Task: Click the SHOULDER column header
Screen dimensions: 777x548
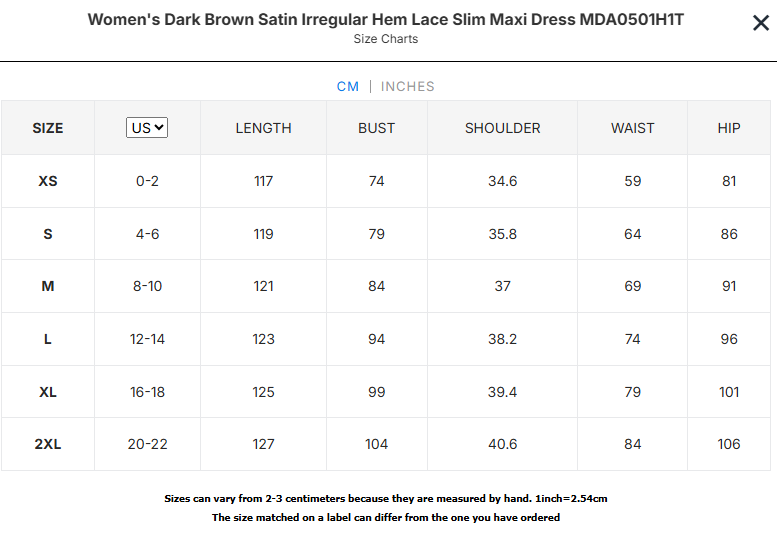Action: tap(502, 128)
